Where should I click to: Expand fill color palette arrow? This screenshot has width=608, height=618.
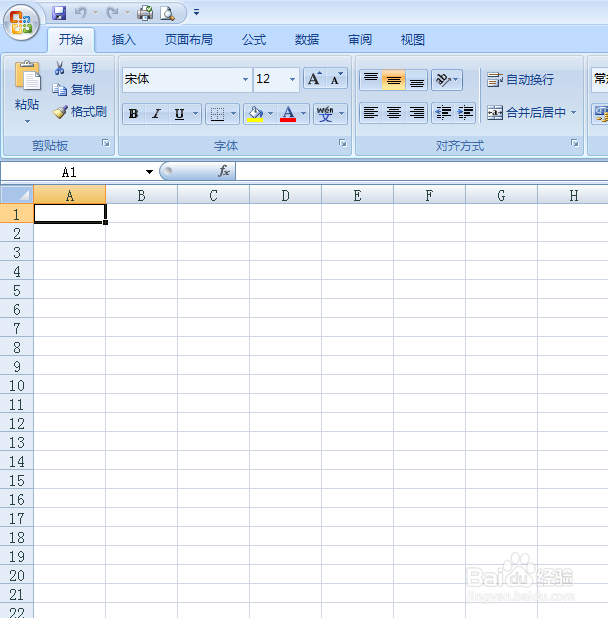270,114
